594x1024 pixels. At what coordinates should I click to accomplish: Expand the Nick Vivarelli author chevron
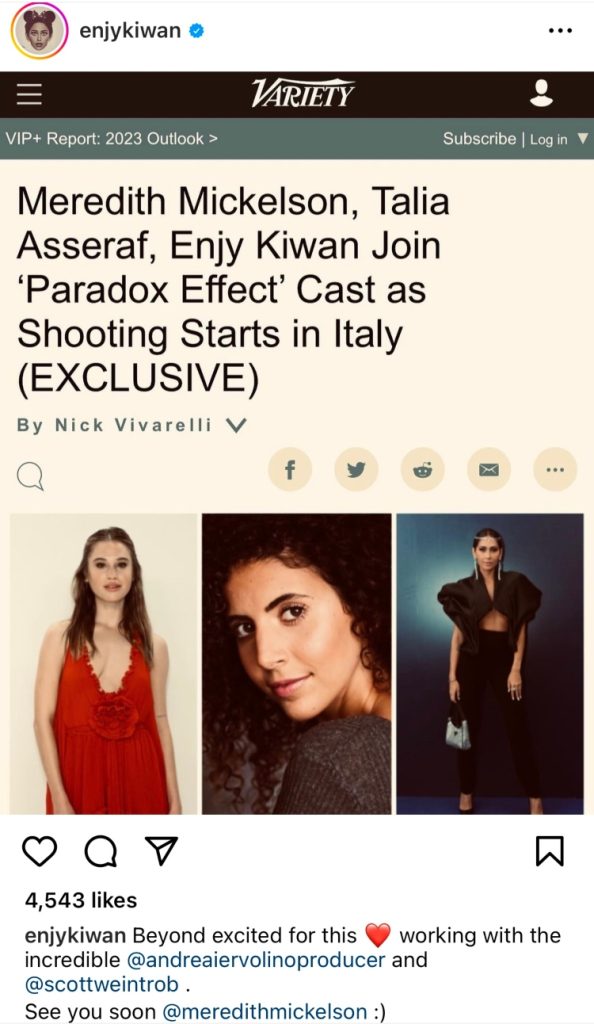pyautogui.click(x=236, y=425)
